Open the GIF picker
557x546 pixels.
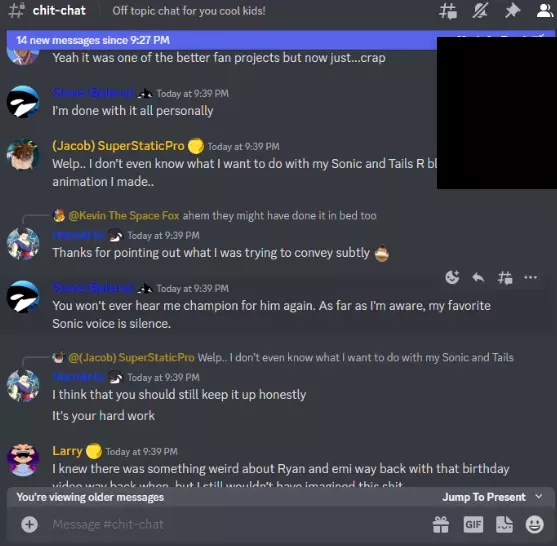473,524
